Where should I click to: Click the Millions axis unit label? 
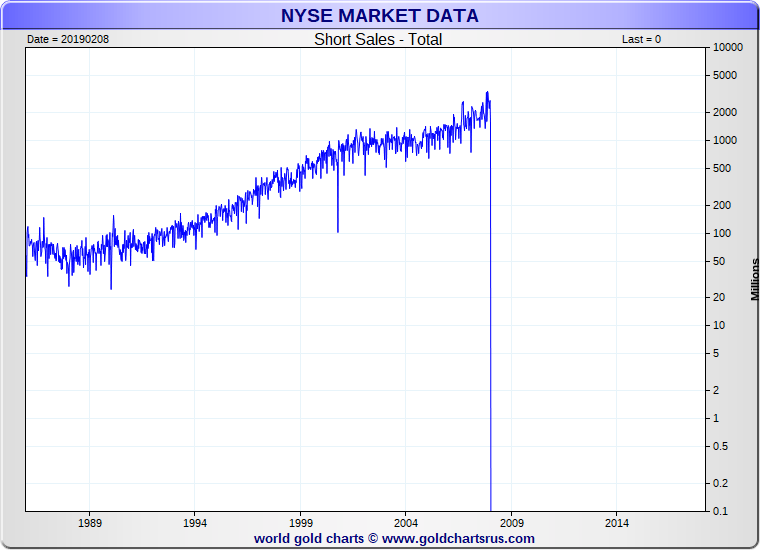click(755, 280)
